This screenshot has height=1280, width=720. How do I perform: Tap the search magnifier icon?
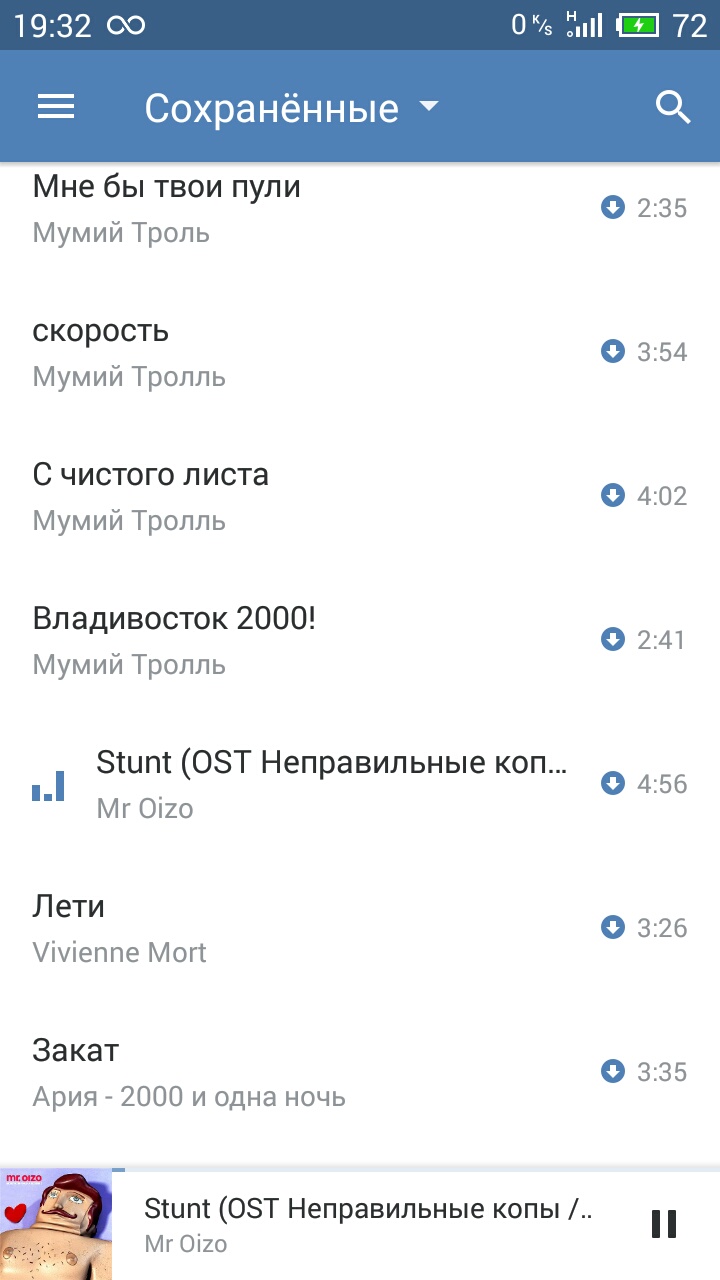click(x=673, y=107)
